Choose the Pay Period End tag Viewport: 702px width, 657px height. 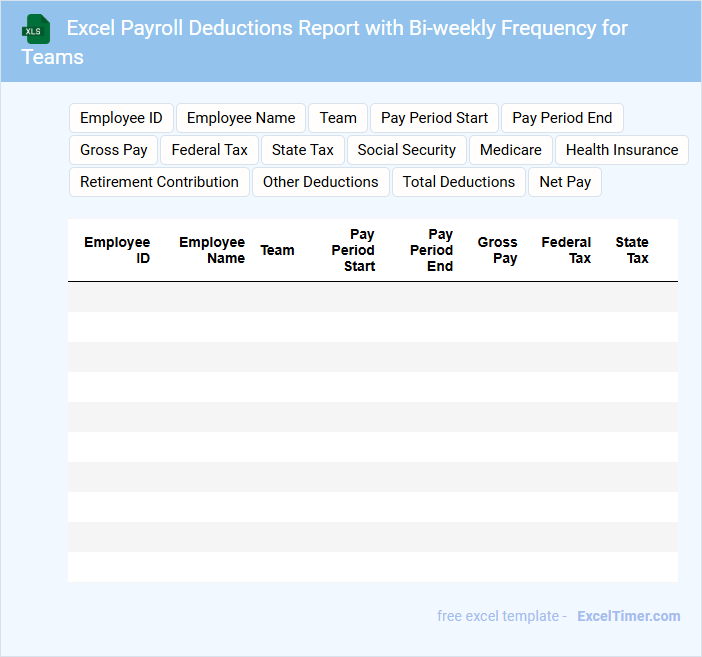pyautogui.click(x=562, y=118)
